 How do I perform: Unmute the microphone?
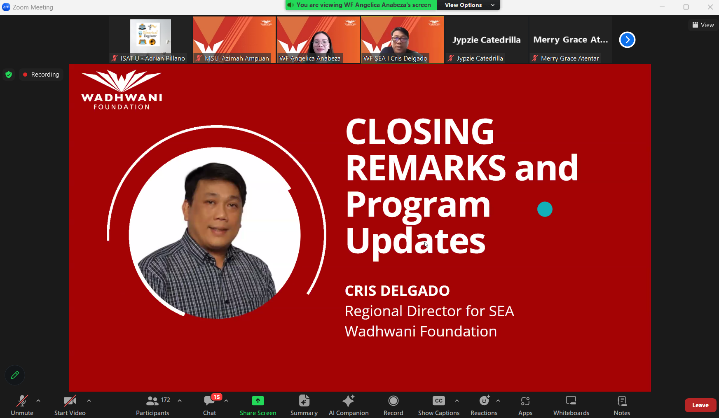22,405
